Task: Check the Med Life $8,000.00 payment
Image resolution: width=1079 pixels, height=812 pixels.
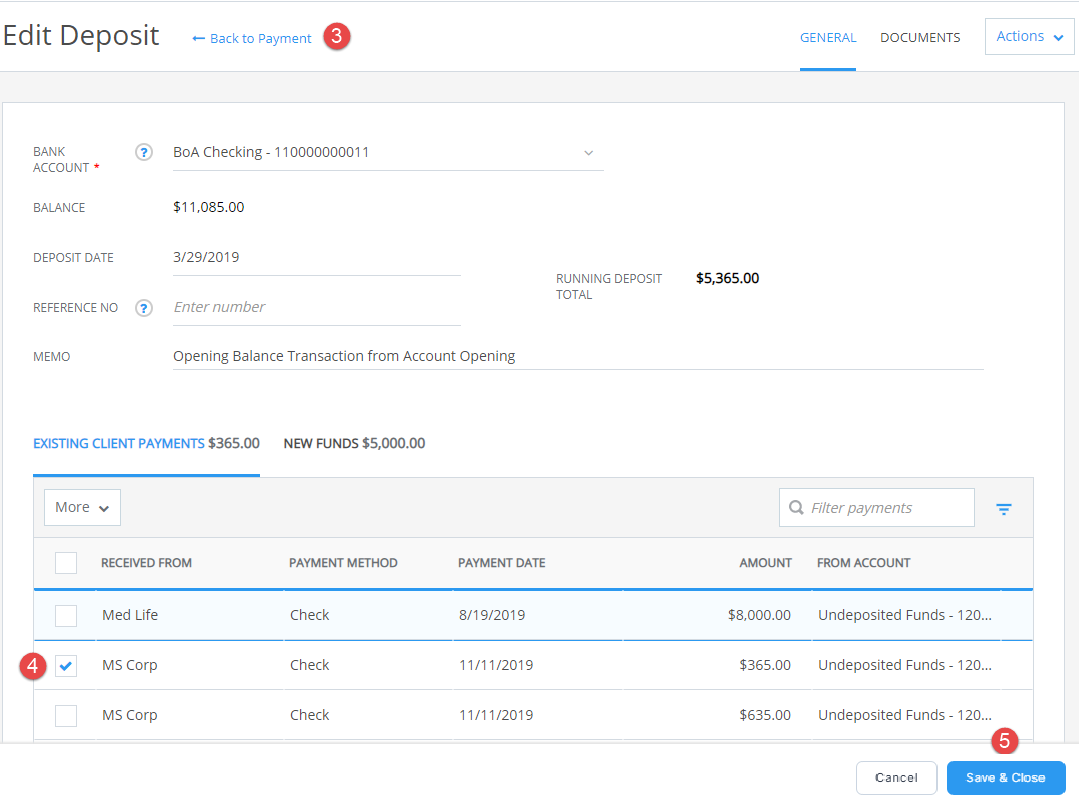Action: tap(66, 615)
